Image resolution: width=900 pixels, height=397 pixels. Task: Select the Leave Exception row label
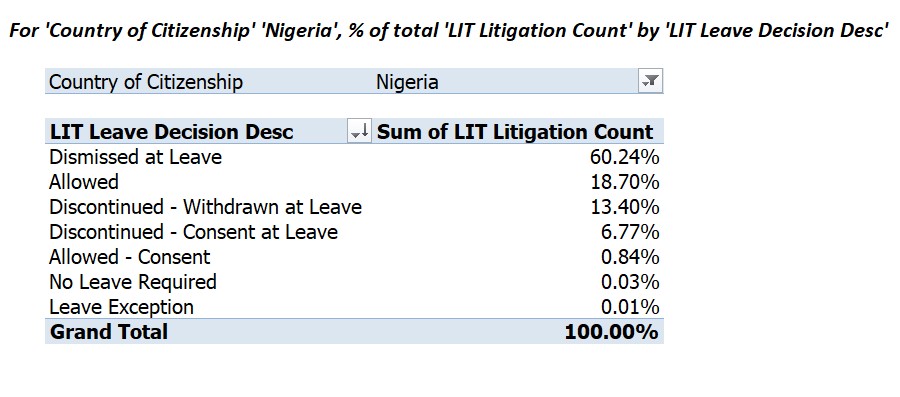[x=121, y=307]
